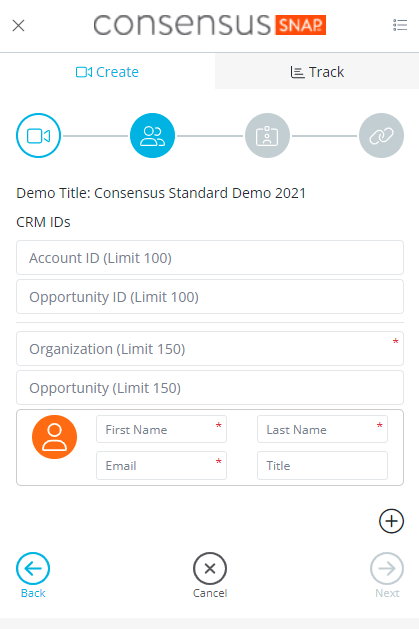Click the Last Name field
The image size is (419, 629).
coord(322,429)
